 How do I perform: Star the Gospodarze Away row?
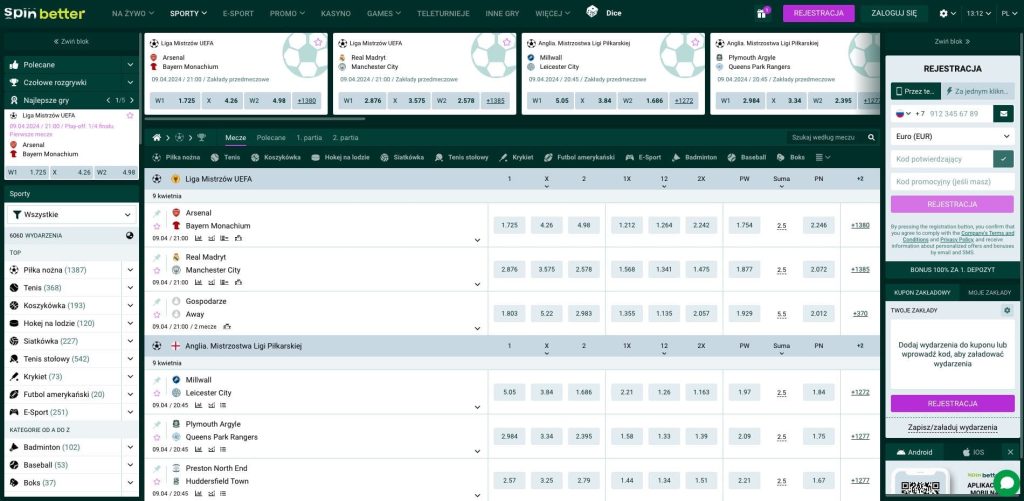click(x=157, y=314)
